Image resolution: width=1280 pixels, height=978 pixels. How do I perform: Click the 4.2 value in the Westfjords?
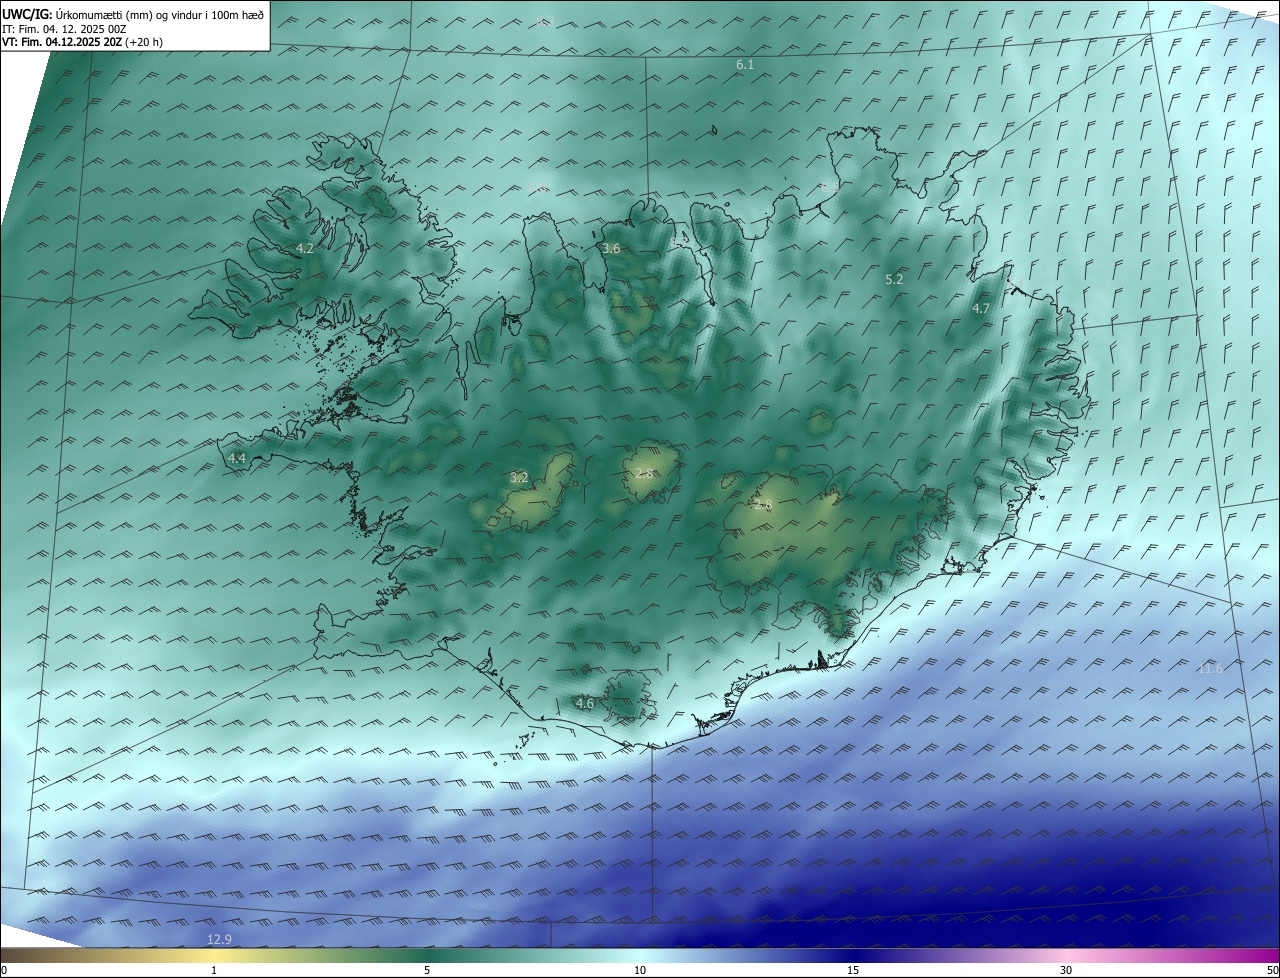pyautogui.click(x=305, y=248)
